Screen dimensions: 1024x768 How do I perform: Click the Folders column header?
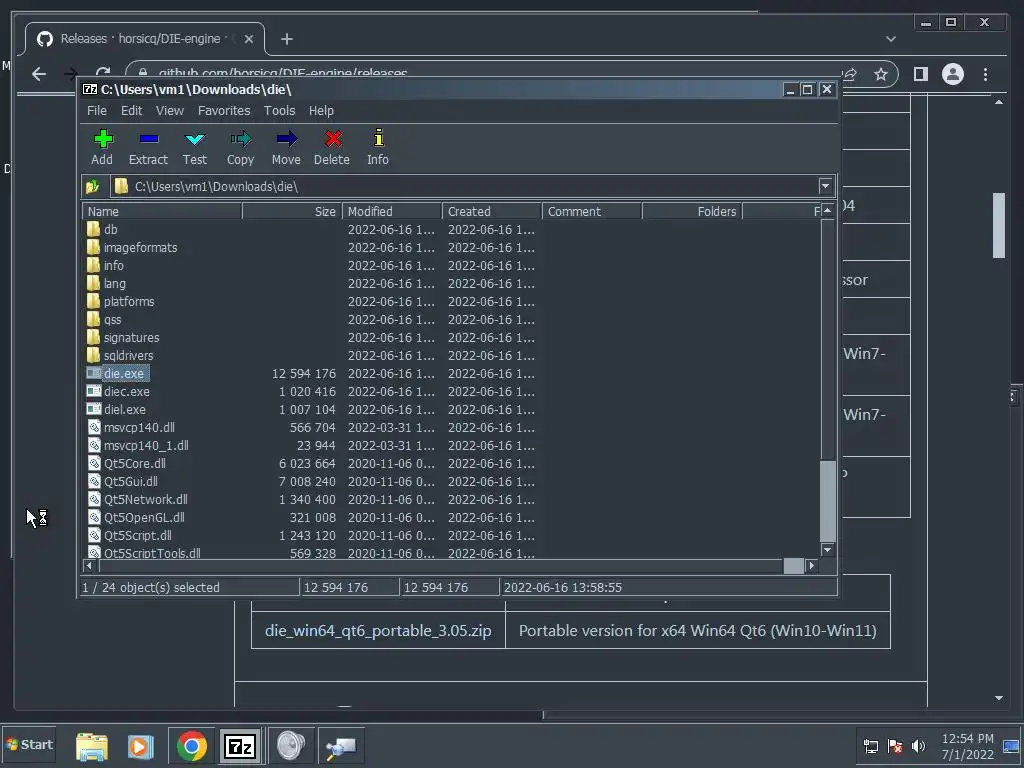tap(692, 211)
